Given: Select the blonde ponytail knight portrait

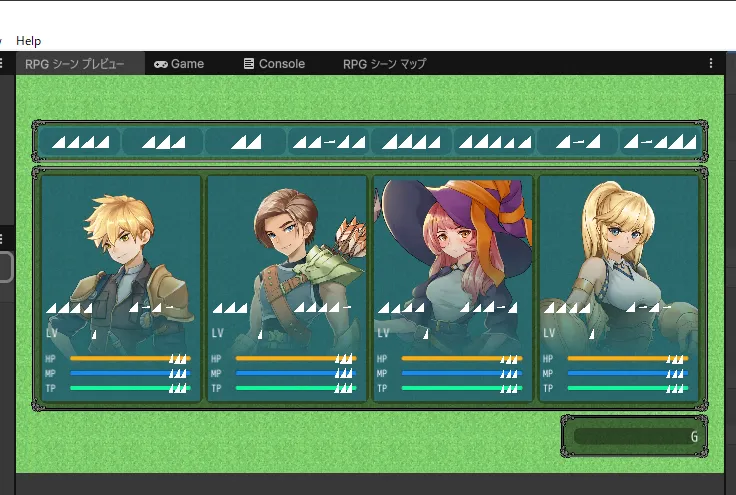Looking at the screenshot, I should (619, 250).
